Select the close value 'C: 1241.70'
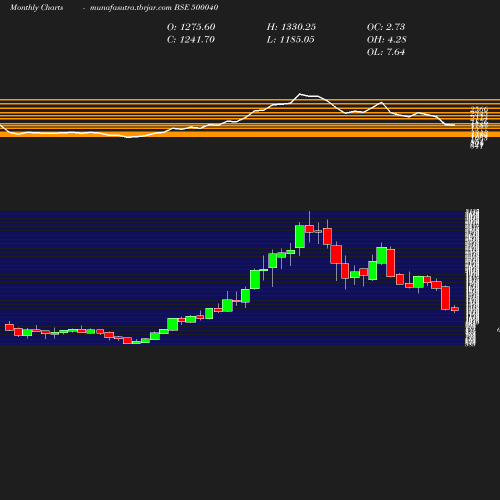Viewport: 500px width, 500px height. click(x=191, y=40)
